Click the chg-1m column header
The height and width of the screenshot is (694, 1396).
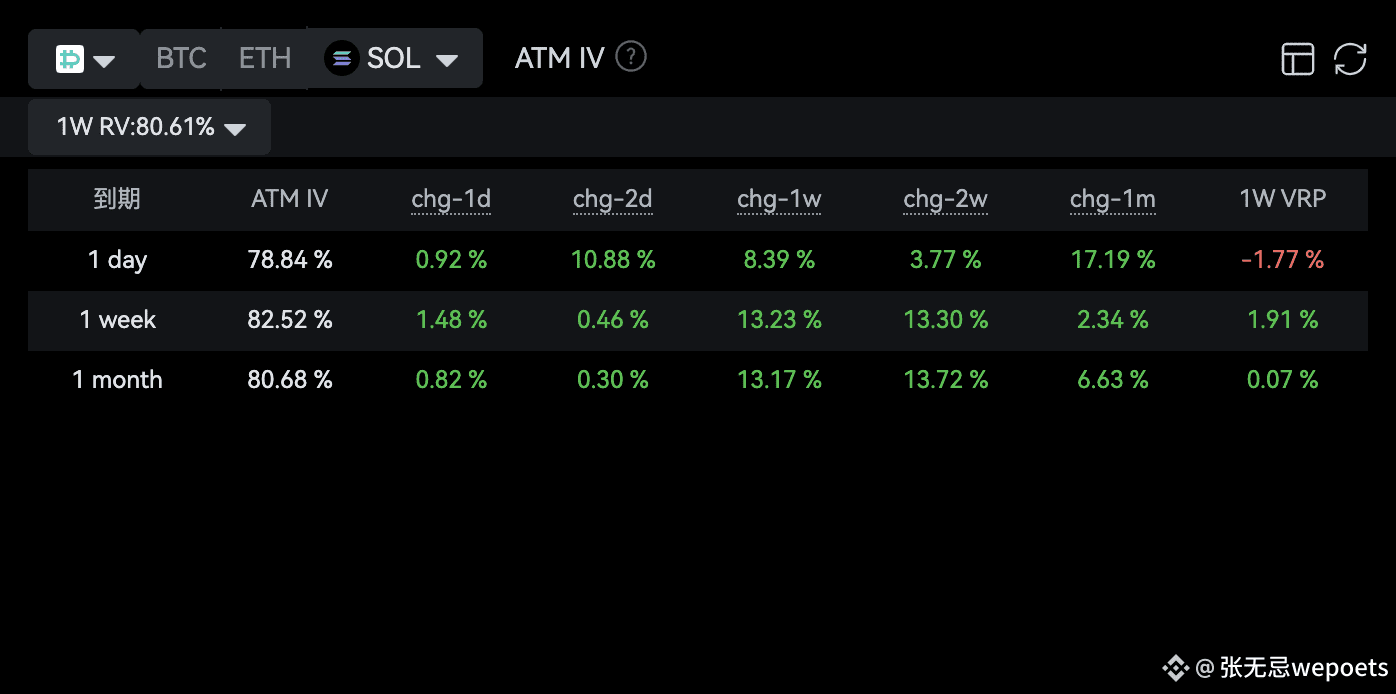(1113, 199)
